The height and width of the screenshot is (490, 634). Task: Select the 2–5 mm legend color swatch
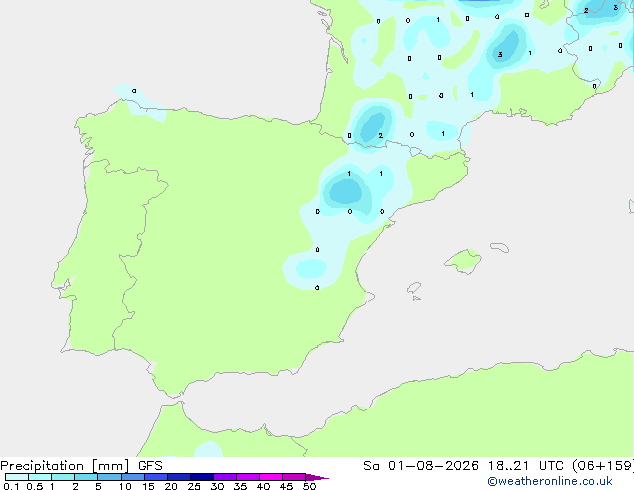point(86,477)
